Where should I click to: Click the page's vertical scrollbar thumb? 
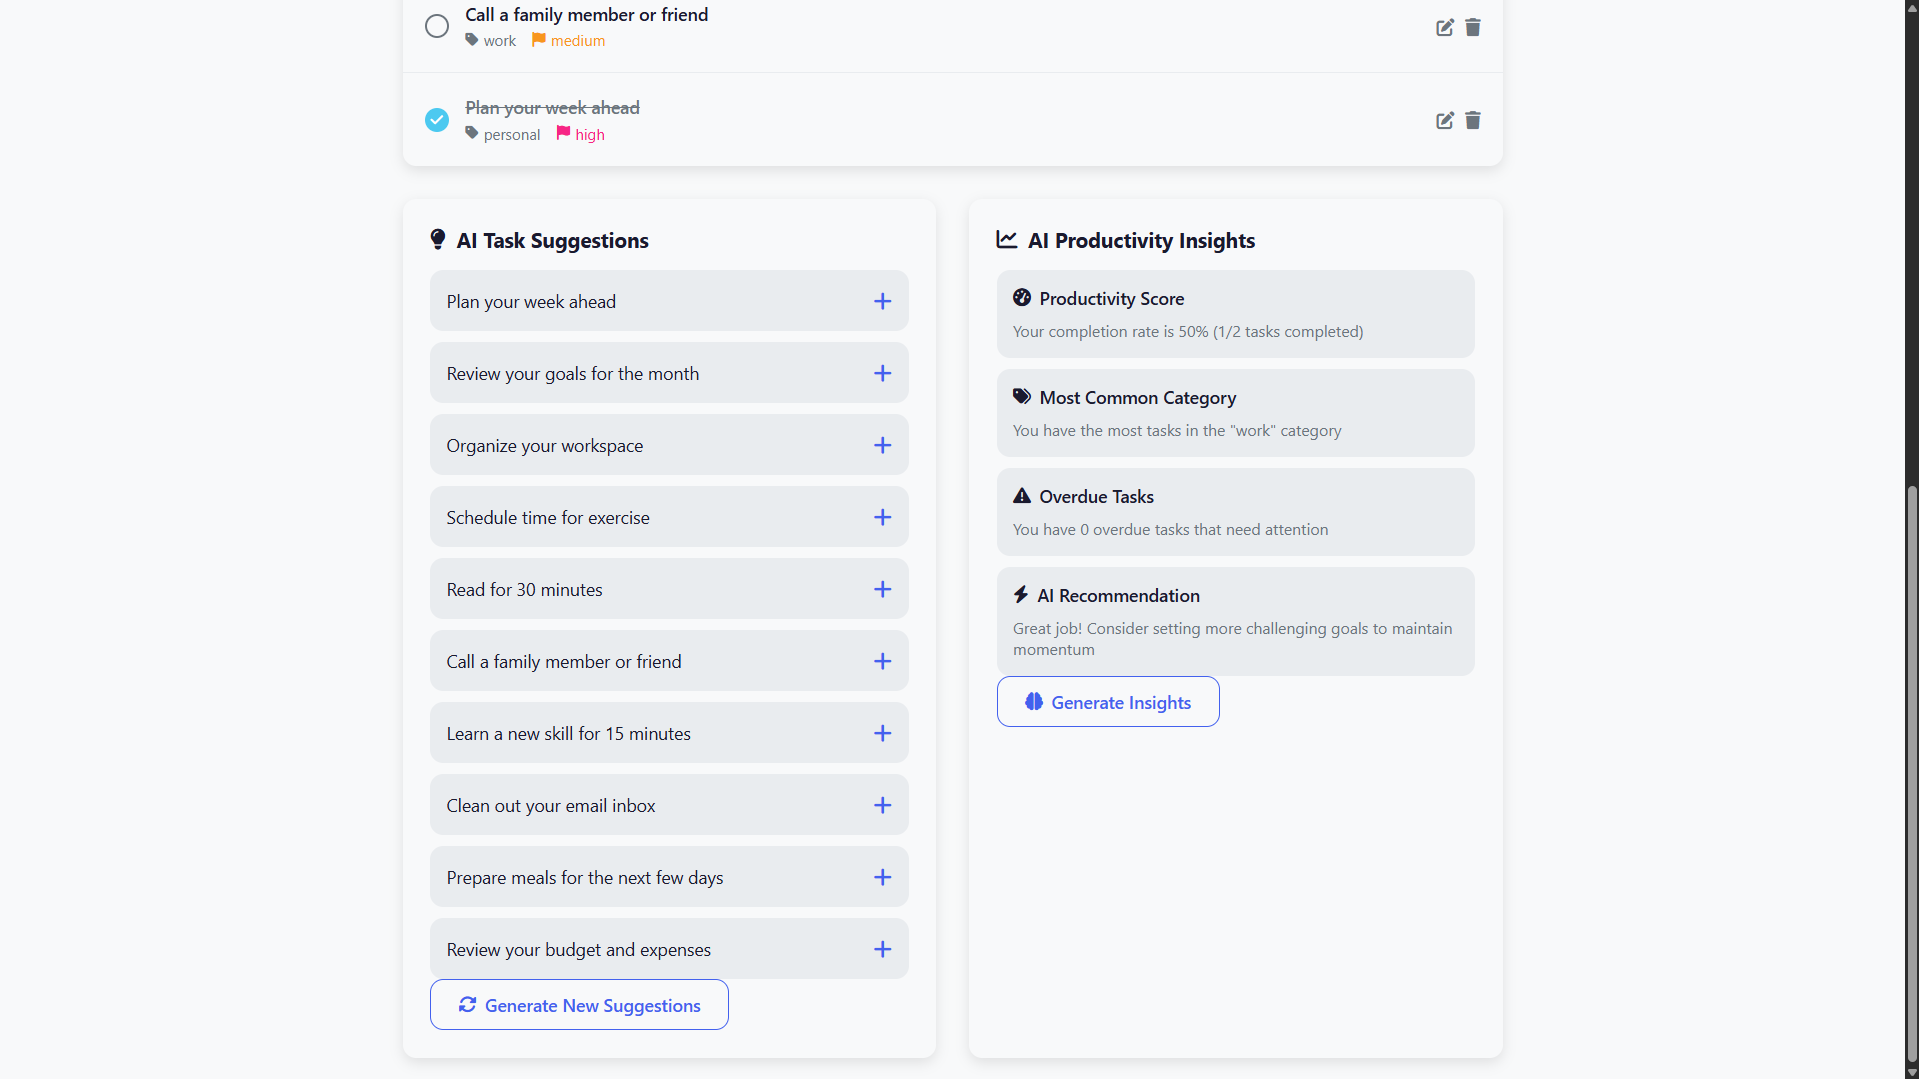(x=1912, y=770)
